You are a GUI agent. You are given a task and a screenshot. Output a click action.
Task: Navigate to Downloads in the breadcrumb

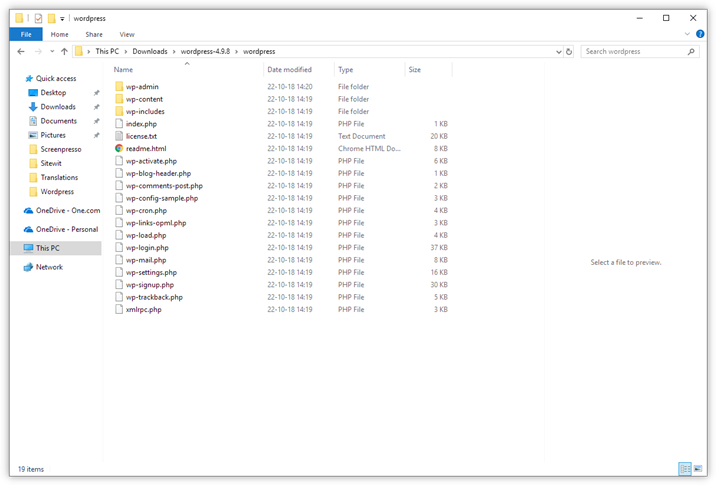coord(150,52)
